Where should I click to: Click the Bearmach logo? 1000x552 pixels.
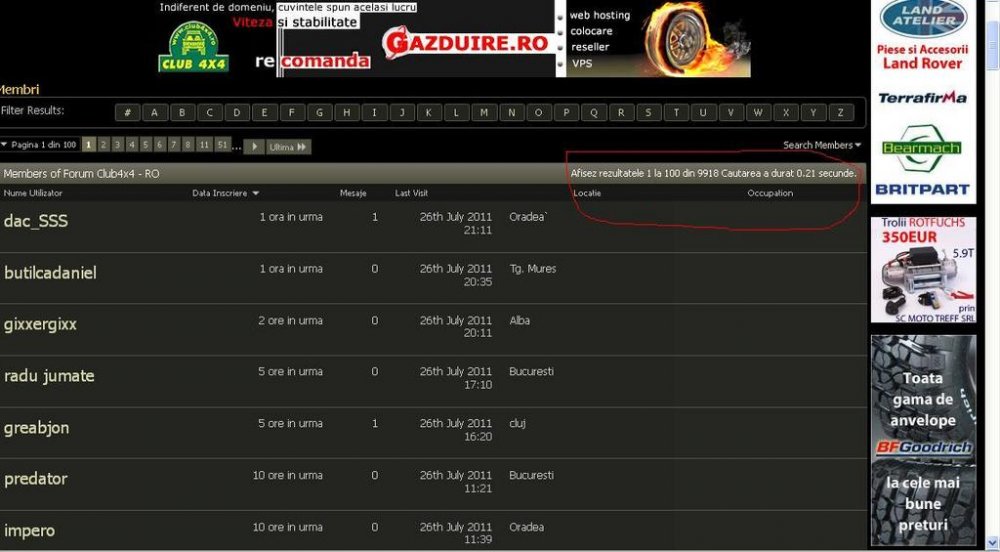tap(922, 149)
